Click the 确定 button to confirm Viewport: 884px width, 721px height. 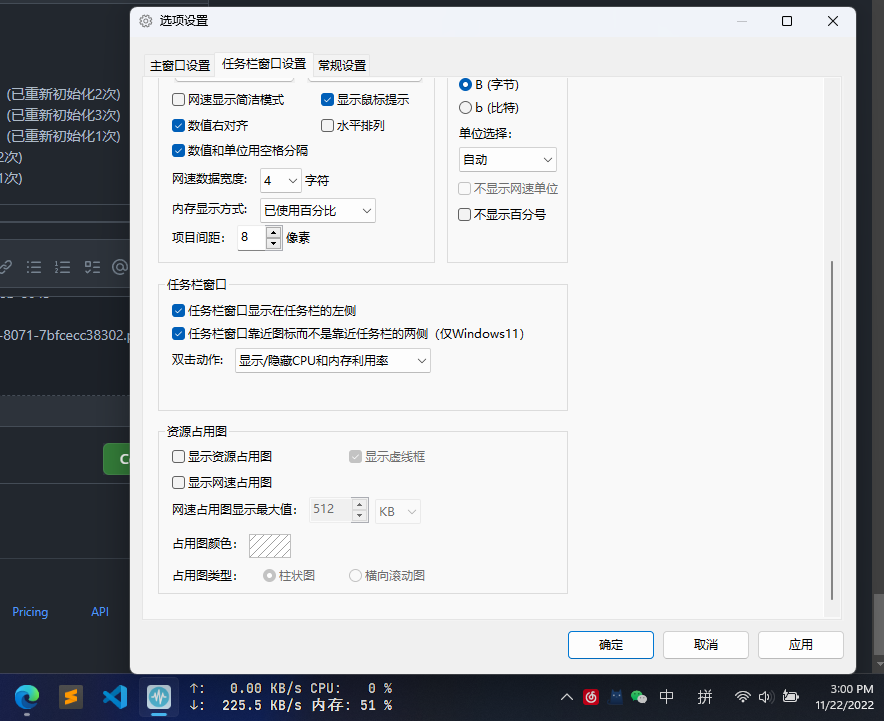tap(610, 645)
